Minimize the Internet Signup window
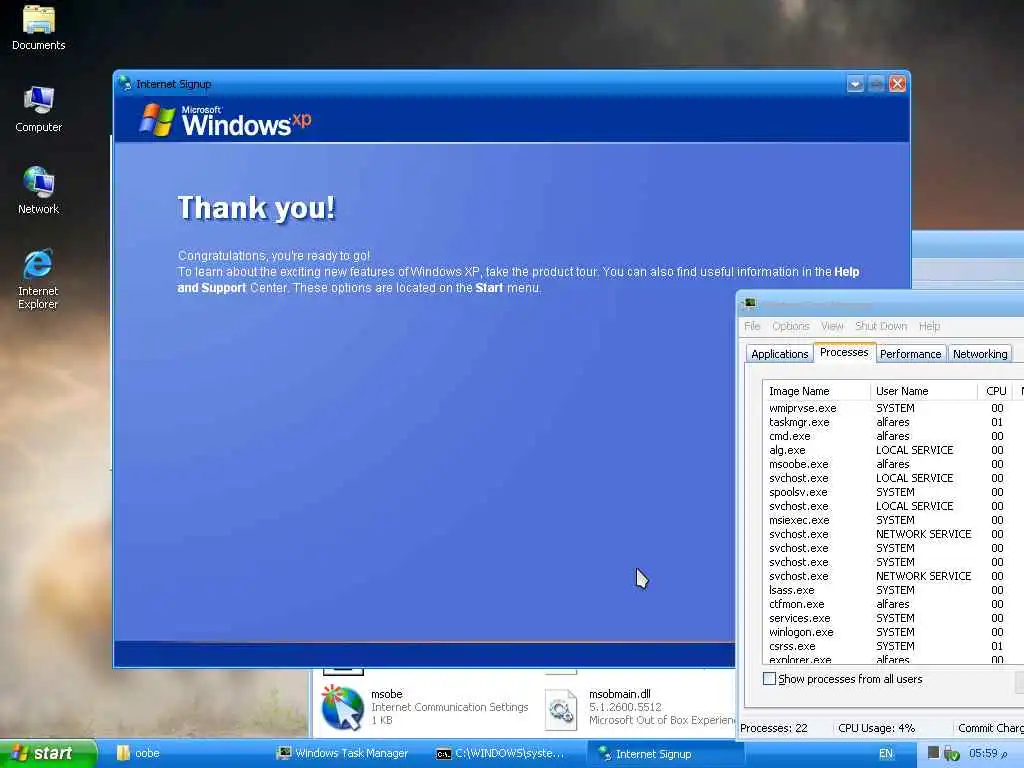This screenshot has height=768, width=1024. pyautogui.click(x=856, y=84)
